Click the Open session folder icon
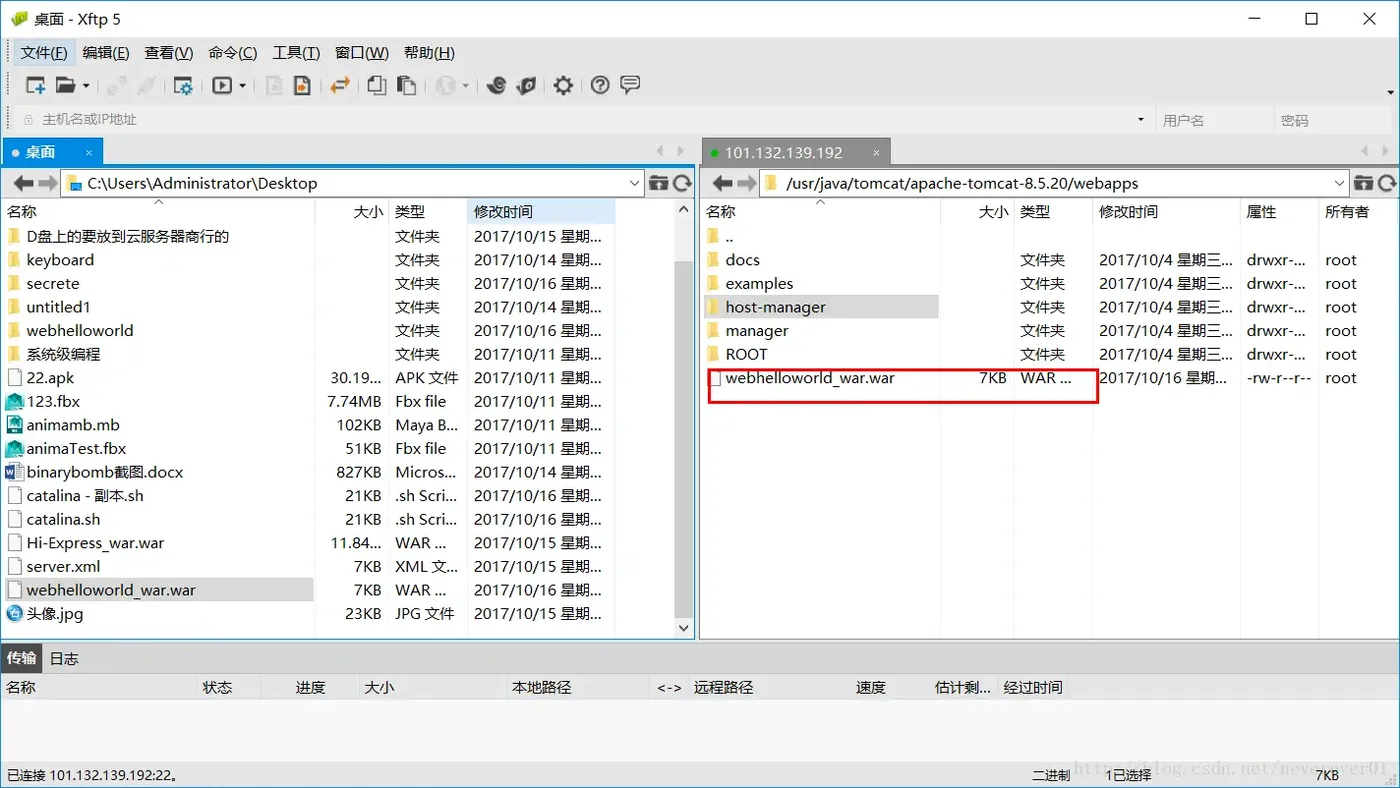The height and width of the screenshot is (788, 1400). [65, 86]
